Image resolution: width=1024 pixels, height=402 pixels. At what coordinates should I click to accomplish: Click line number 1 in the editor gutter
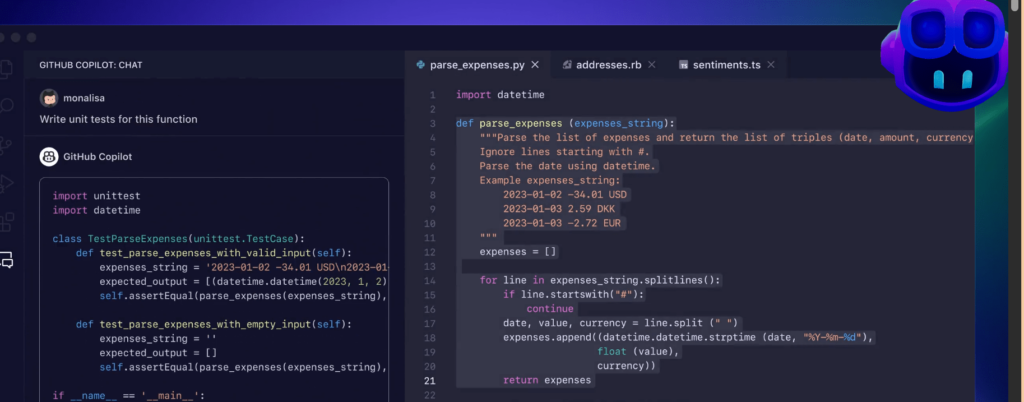click(432, 95)
